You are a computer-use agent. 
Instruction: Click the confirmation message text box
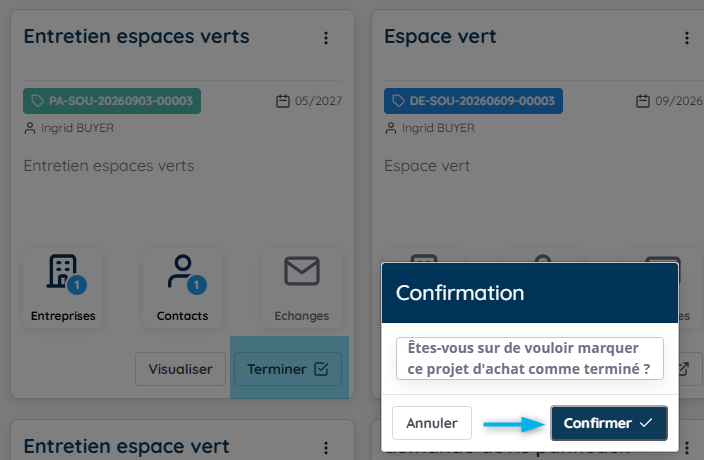tap(529, 359)
